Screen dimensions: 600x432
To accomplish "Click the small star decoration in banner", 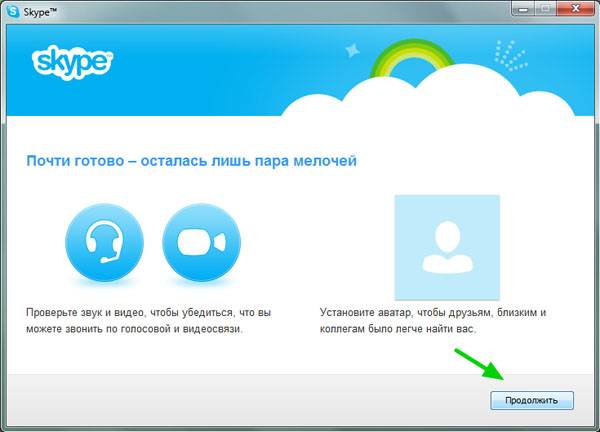I will (x=351, y=47).
